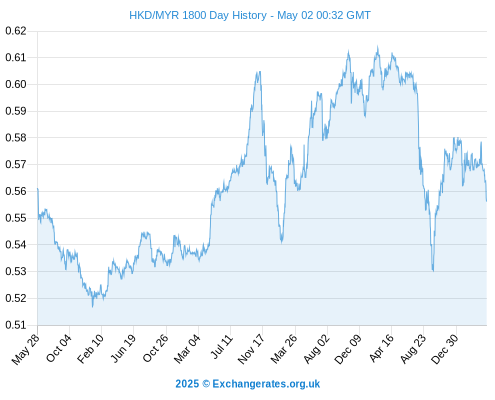The width and height of the screenshot is (495, 400).
Task: Click the Mar 26 x-axis date label
Action: click(284, 349)
